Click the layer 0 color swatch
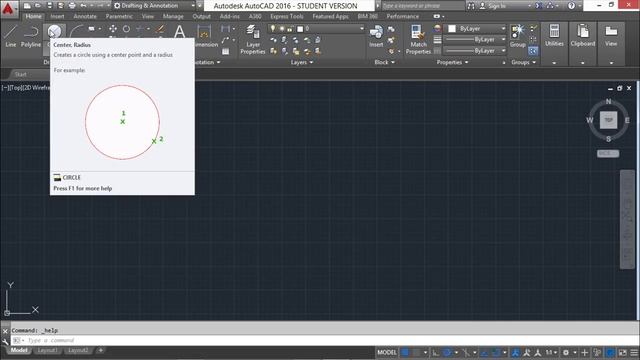This screenshot has width=640, height=360. click(x=300, y=29)
